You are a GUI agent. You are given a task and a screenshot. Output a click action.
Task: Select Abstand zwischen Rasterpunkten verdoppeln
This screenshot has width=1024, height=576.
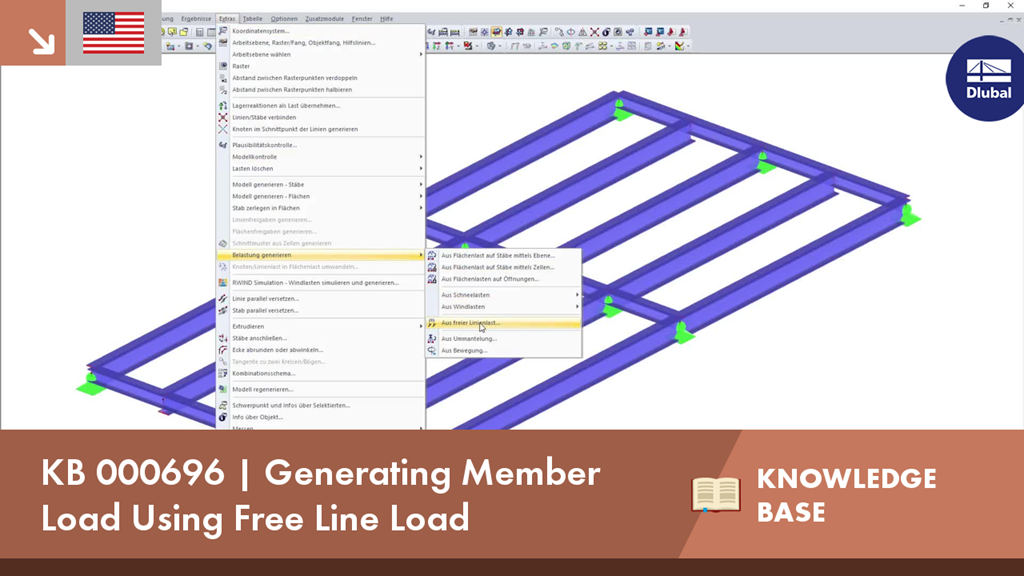tap(320, 78)
